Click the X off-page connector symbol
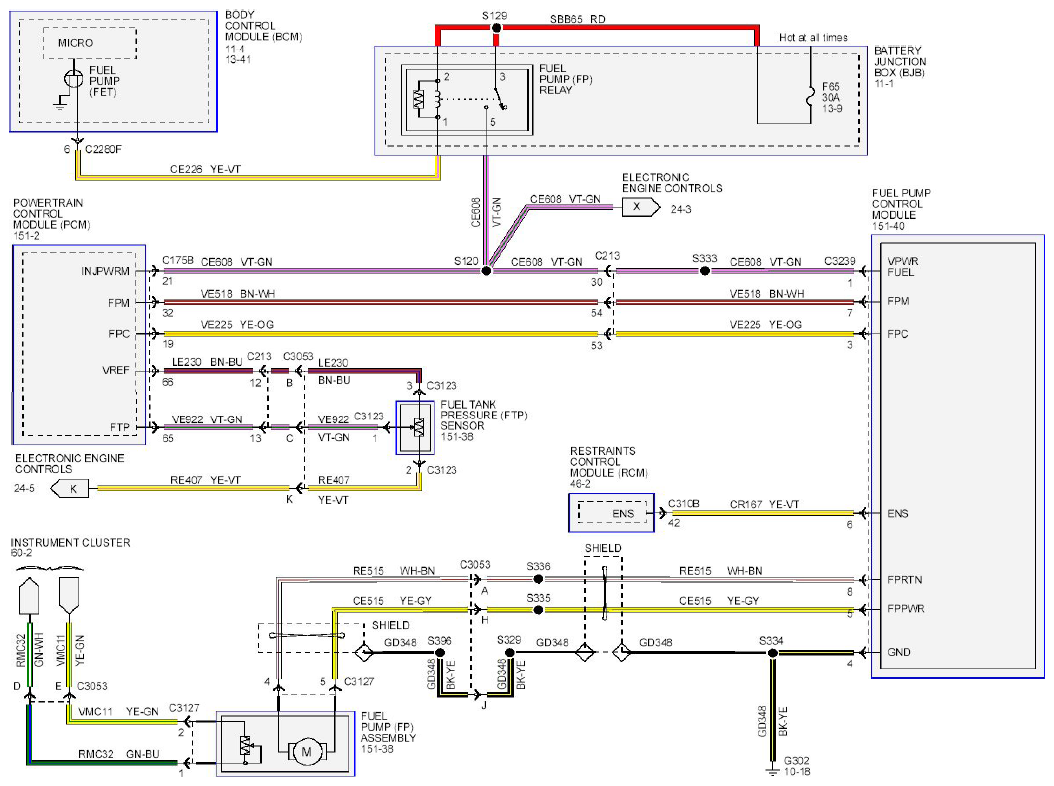 [641, 207]
